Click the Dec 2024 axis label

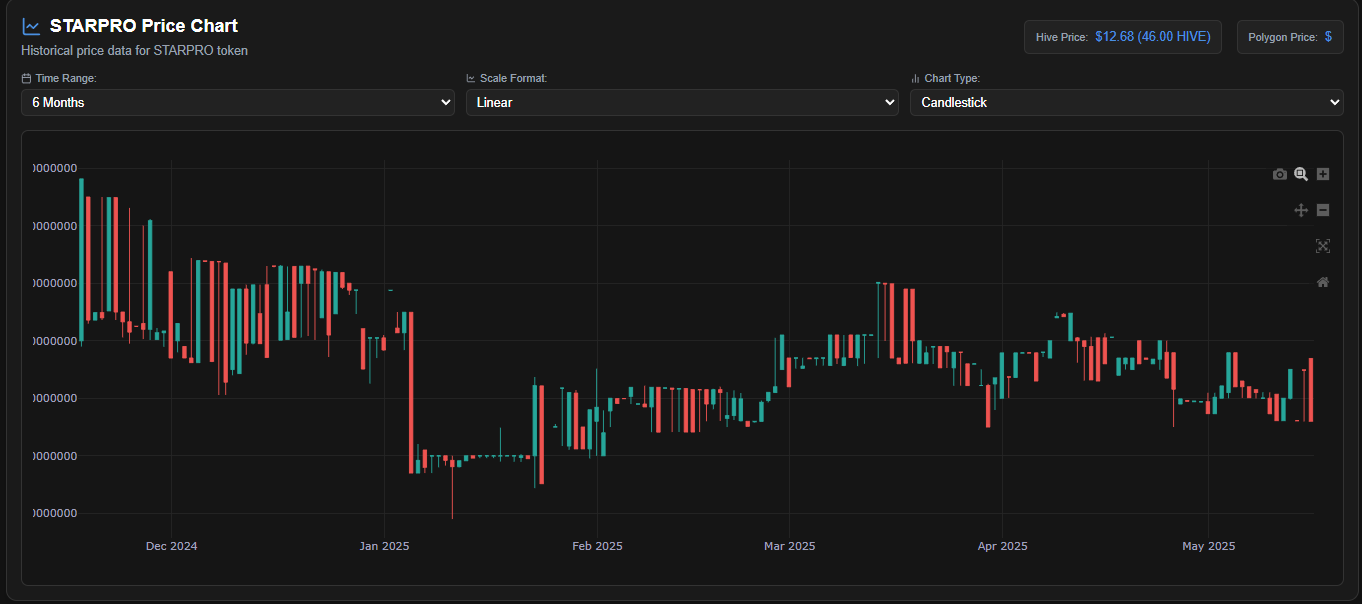[x=171, y=546]
